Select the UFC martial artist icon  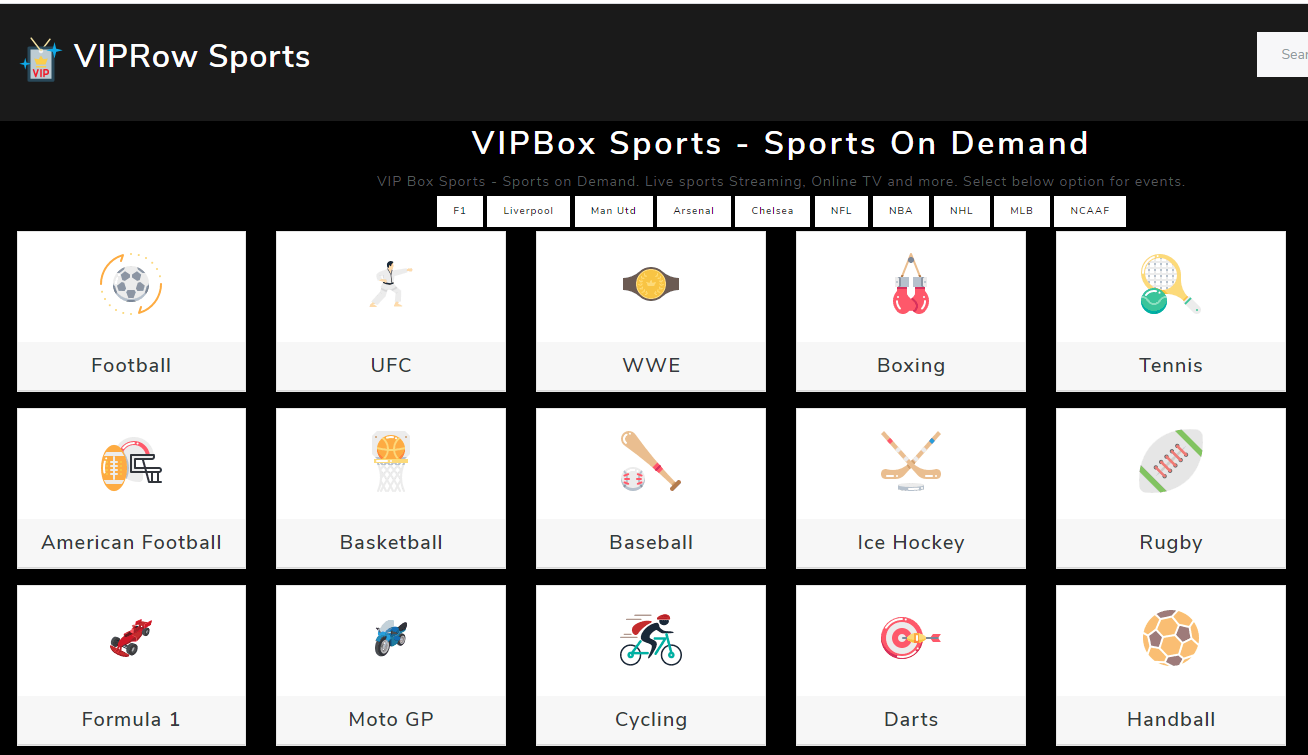[x=390, y=284]
